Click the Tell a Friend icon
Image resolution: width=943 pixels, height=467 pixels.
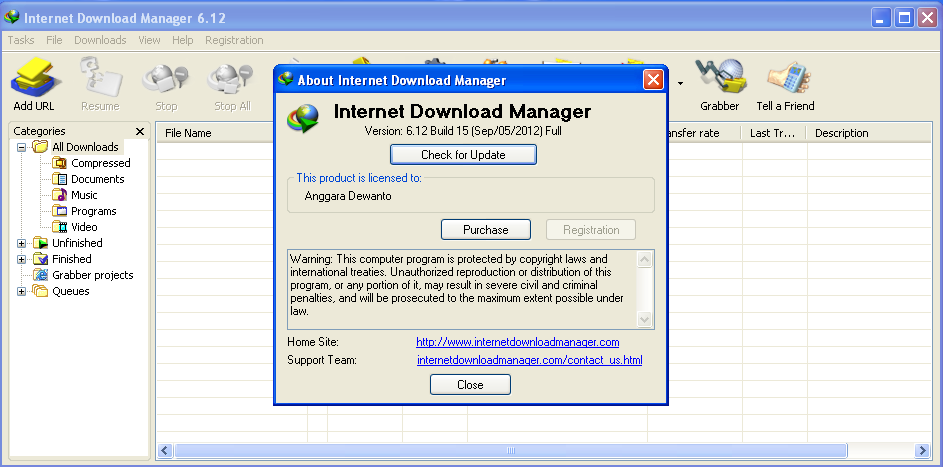coord(785,84)
